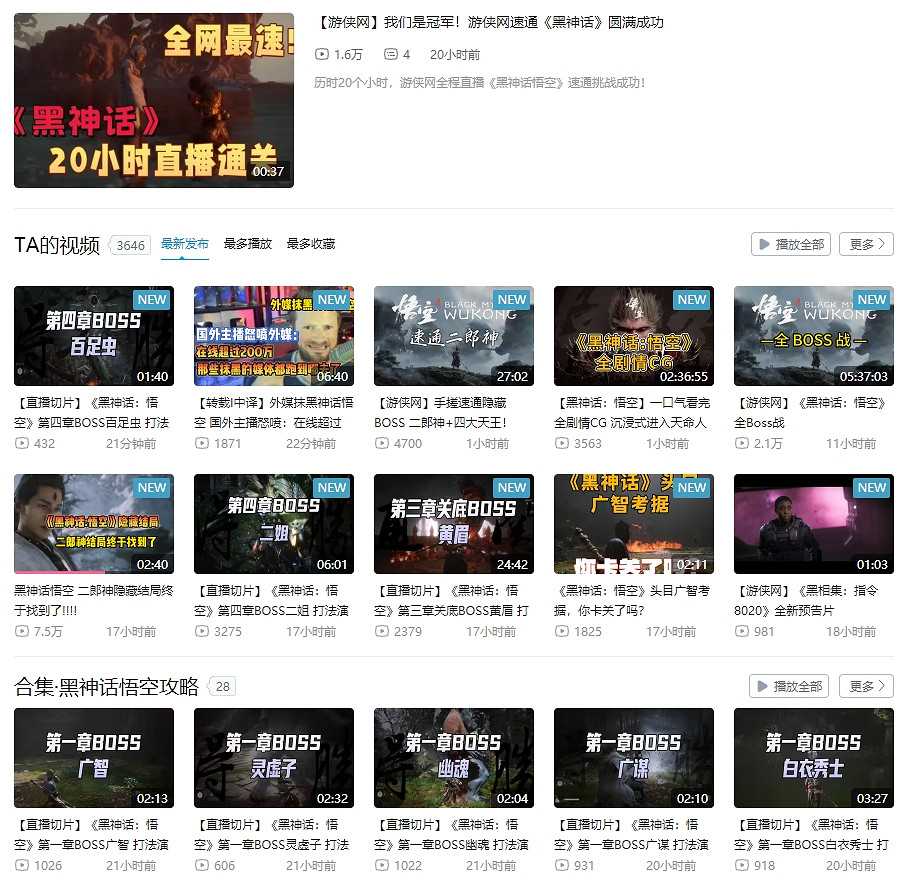This screenshot has width=907, height=889.
Task: Open the video count badge showing 3646
Action: click(129, 243)
